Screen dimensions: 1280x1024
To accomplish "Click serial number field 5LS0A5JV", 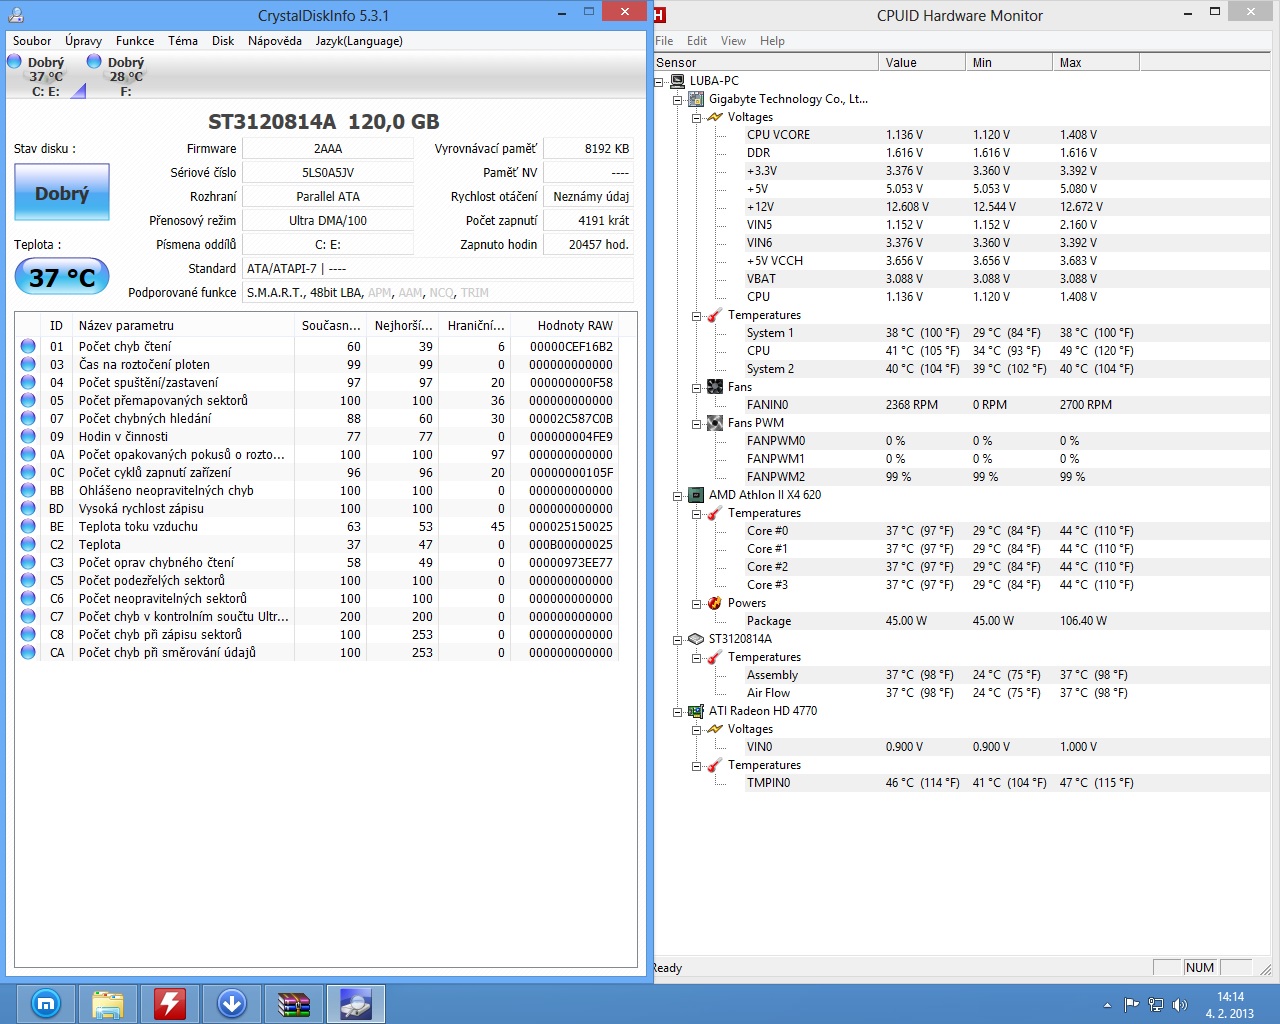I will (x=328, y=172).
